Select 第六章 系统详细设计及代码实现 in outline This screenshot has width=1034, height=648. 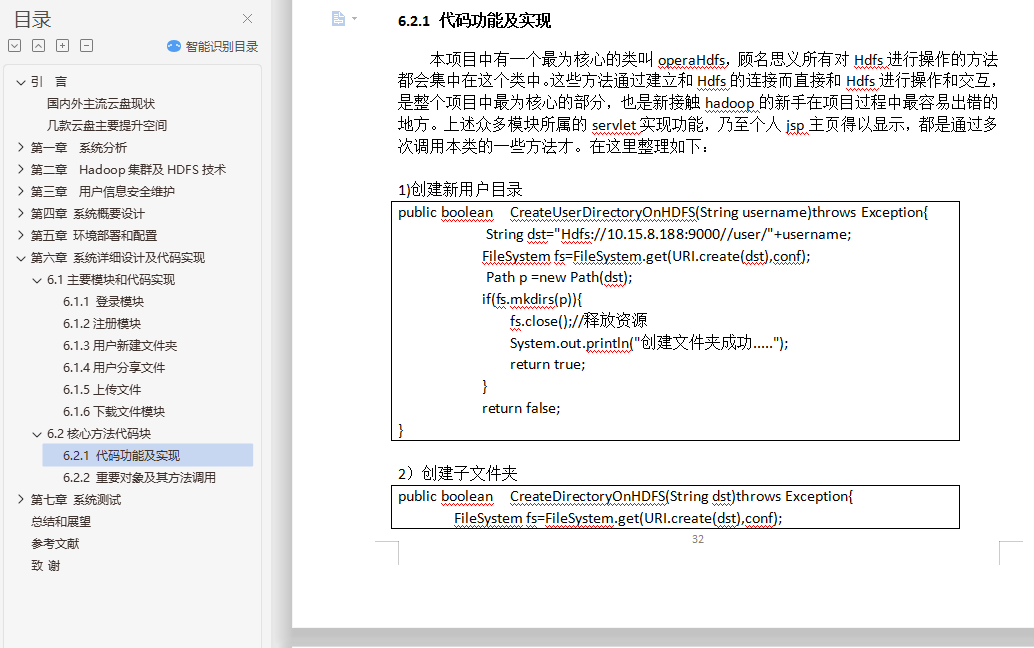(x=117, y=258)
